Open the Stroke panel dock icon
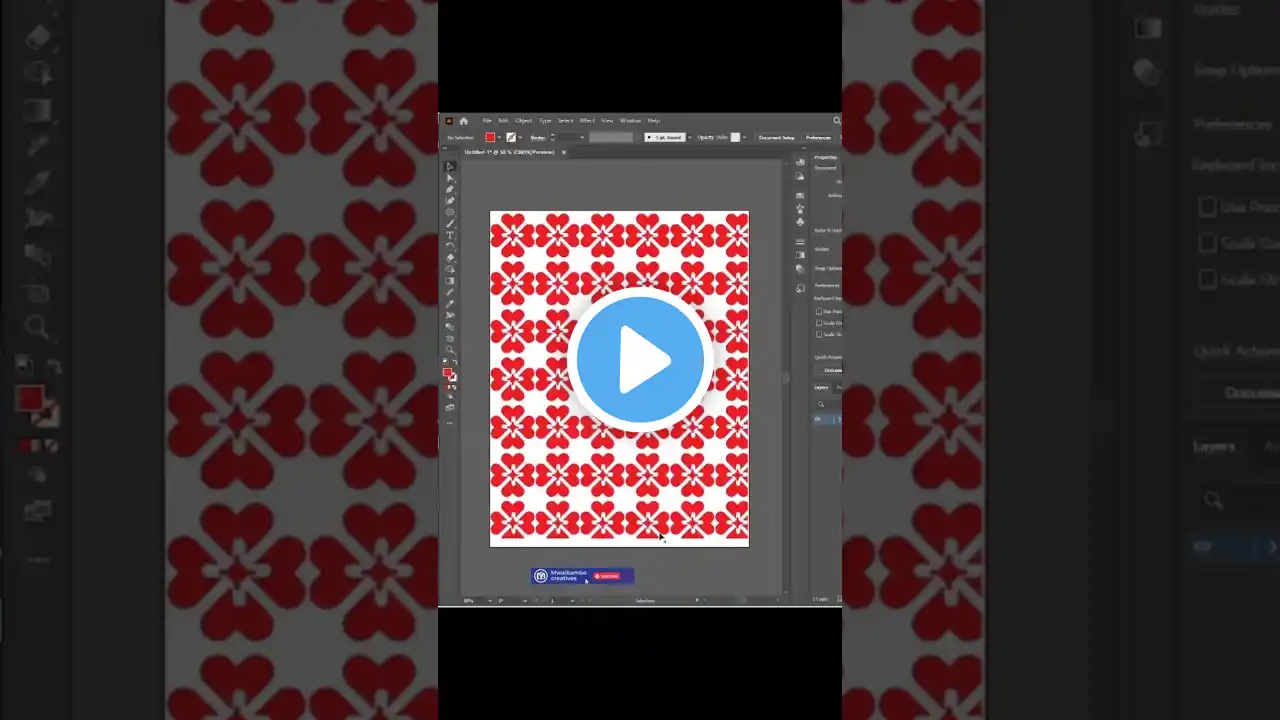 coord(800,242)
